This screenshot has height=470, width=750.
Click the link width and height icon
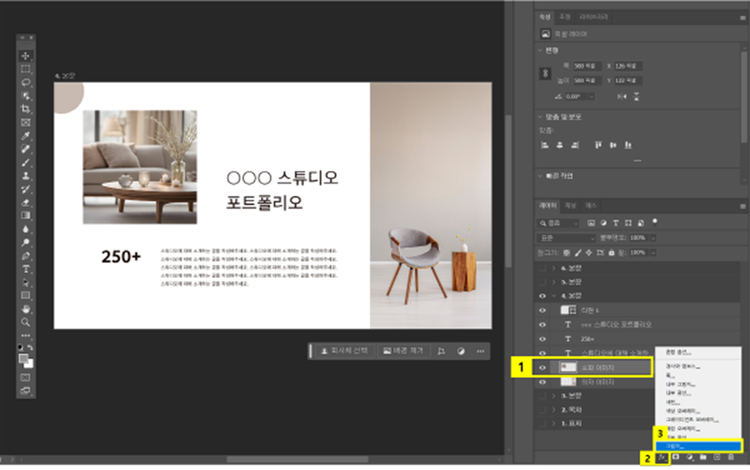546,74
